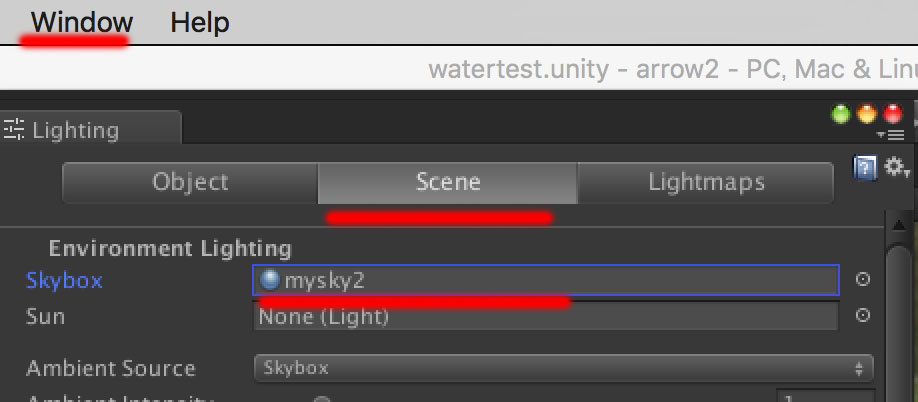Open the Help menu
The image size is (918, 402).
(x=200, y=23)
